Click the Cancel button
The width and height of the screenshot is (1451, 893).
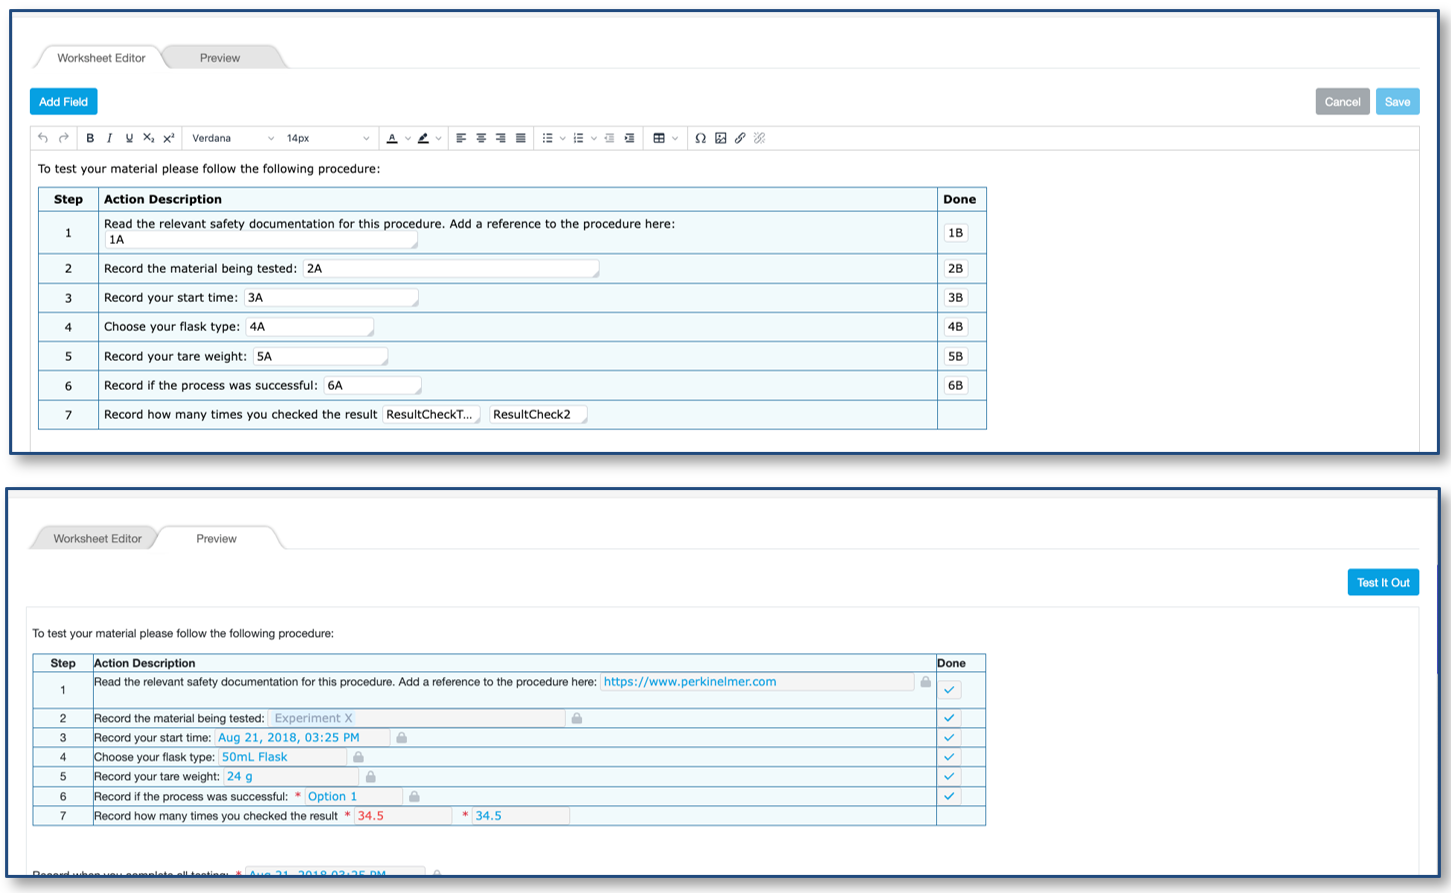click(x=1342, y=102)
